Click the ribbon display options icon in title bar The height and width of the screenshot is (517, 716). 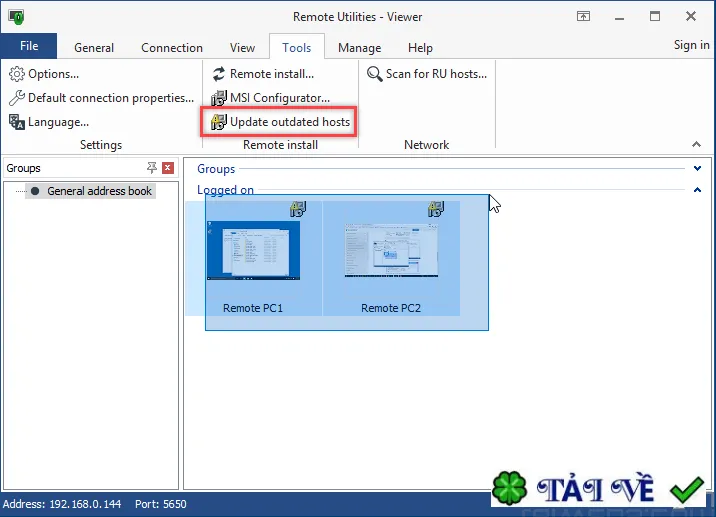(x=583, y=16)
